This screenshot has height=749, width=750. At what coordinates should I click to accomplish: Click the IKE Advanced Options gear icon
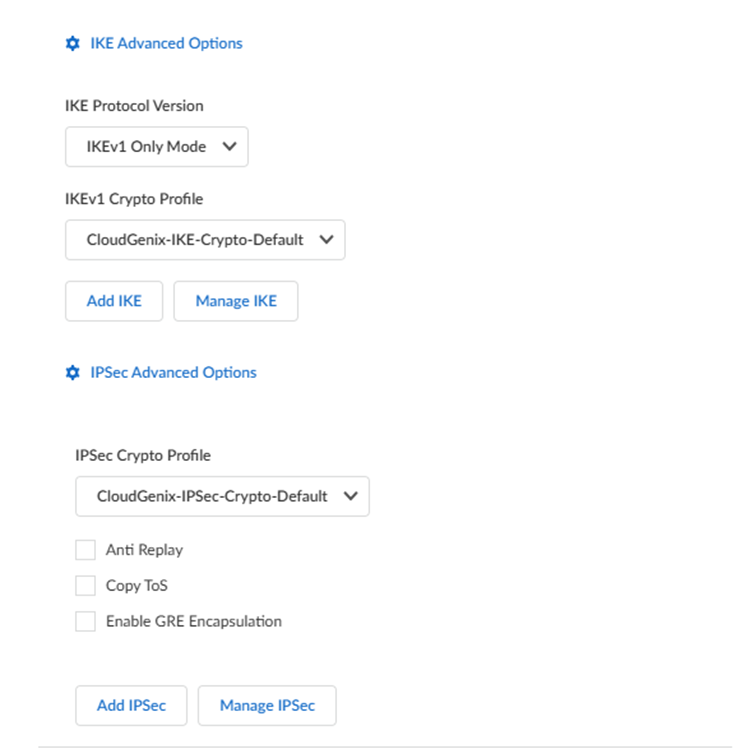(x=72, y=44)
